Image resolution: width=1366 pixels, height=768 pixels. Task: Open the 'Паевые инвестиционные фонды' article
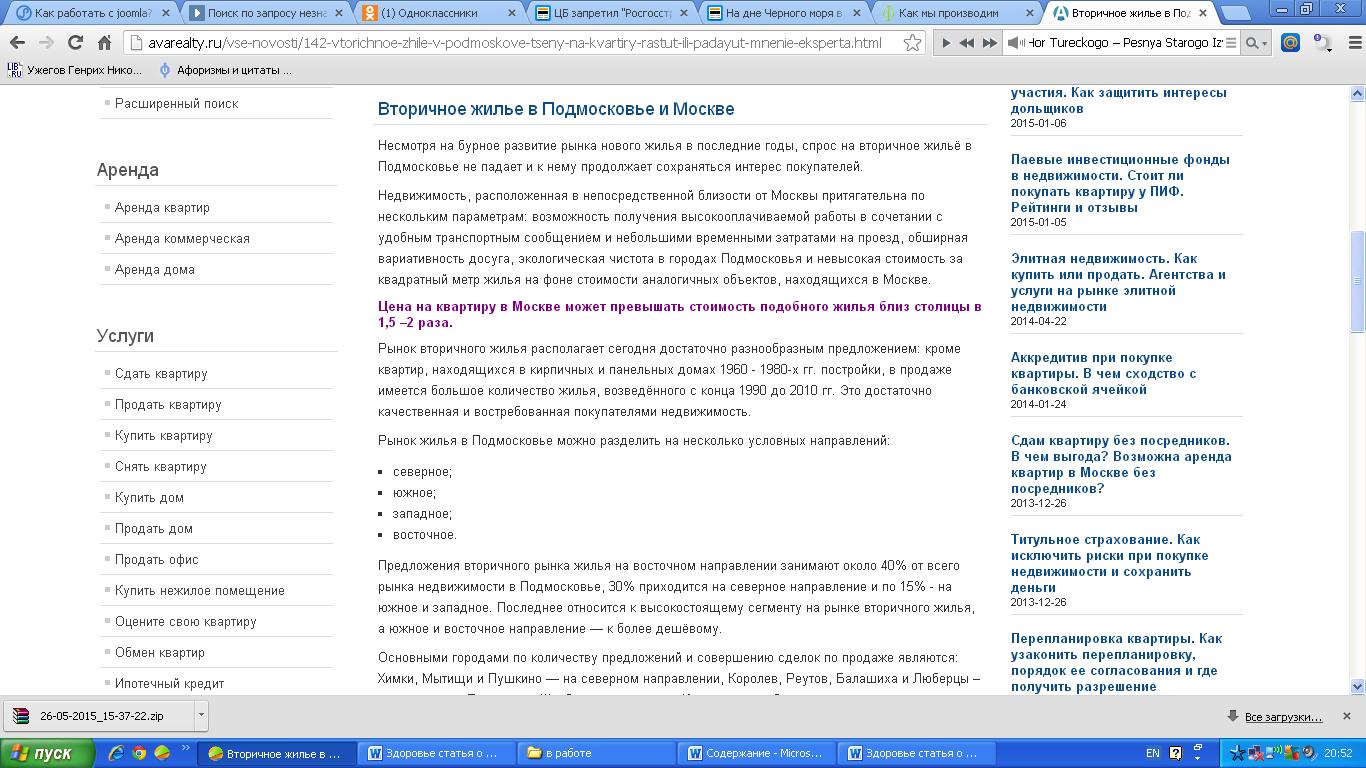[x=1120, y=183]
